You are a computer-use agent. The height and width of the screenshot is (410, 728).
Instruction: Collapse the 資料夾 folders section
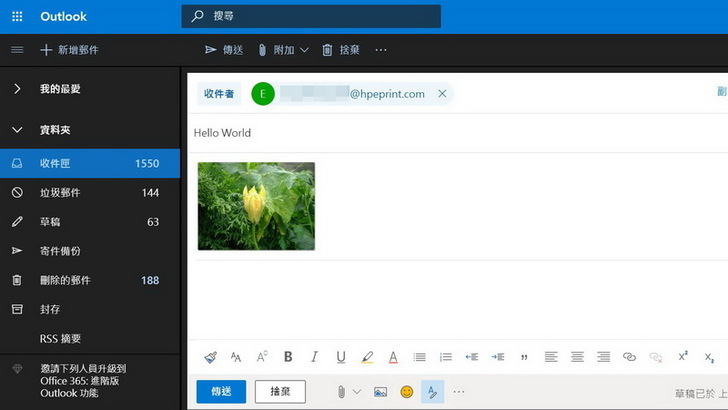[x=17, y=130]
